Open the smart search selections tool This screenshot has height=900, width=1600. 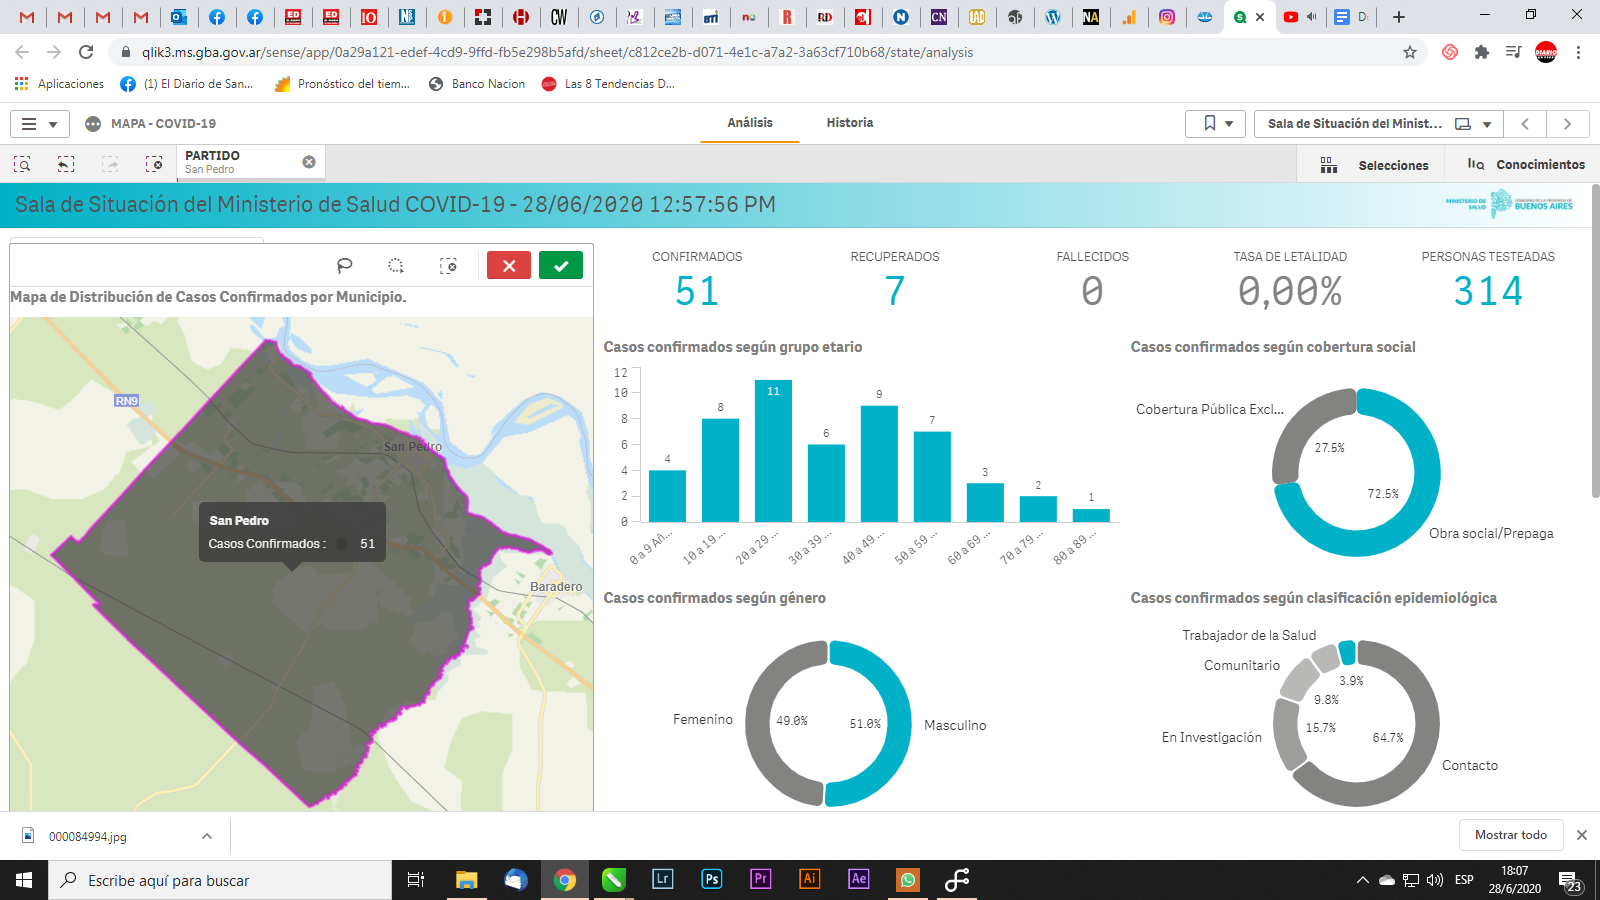[x=22, y=164]
